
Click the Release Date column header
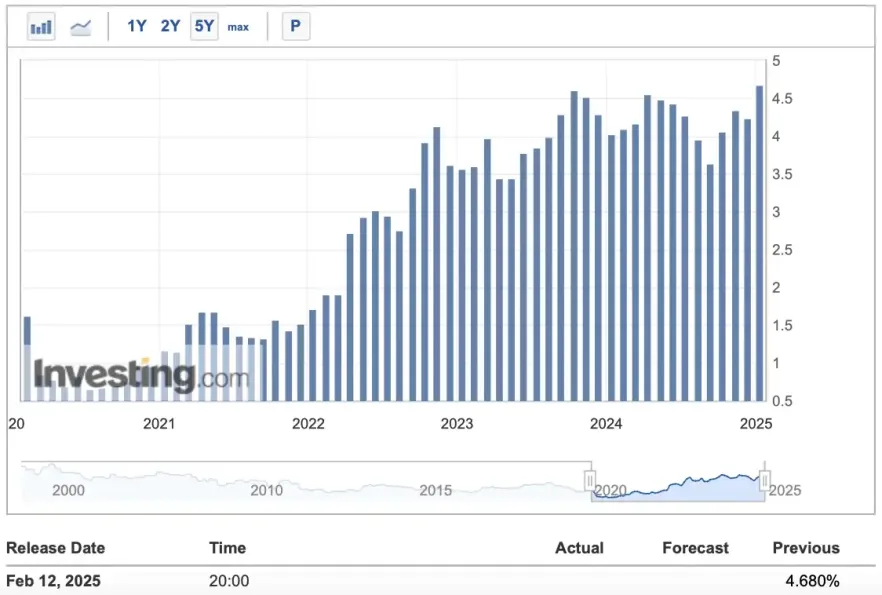coord(56,548)
